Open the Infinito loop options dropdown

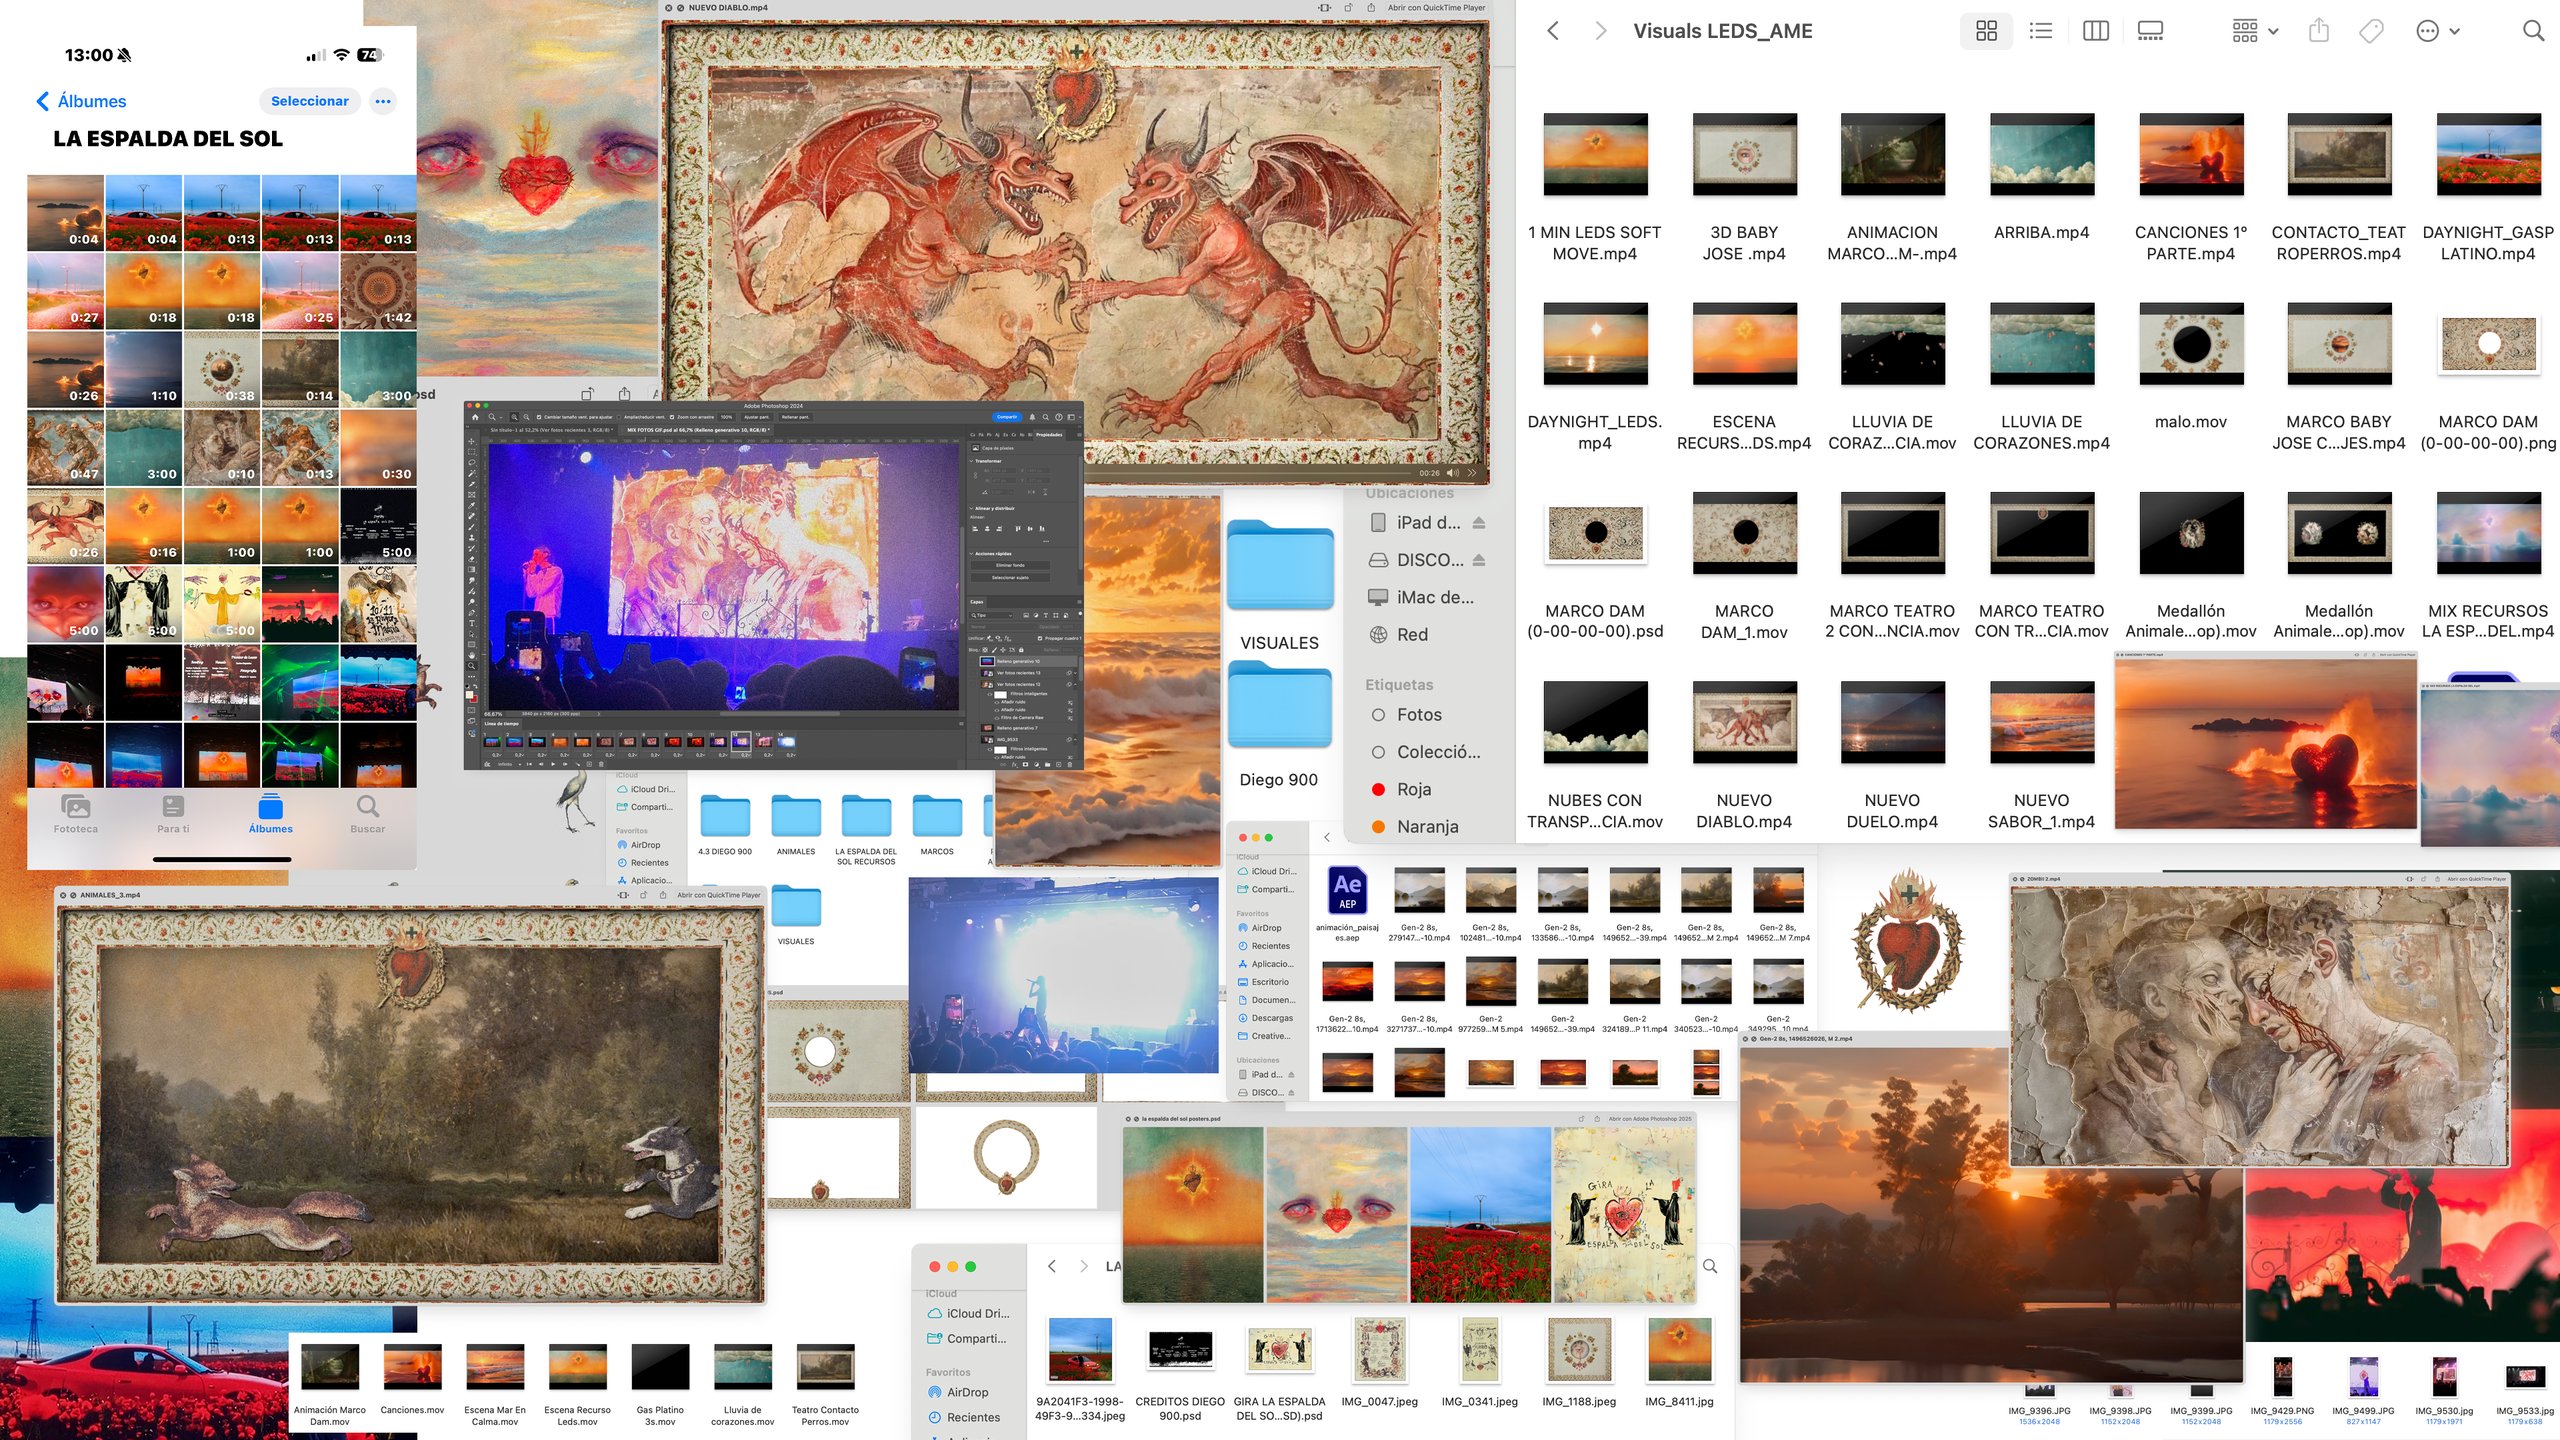510,764
